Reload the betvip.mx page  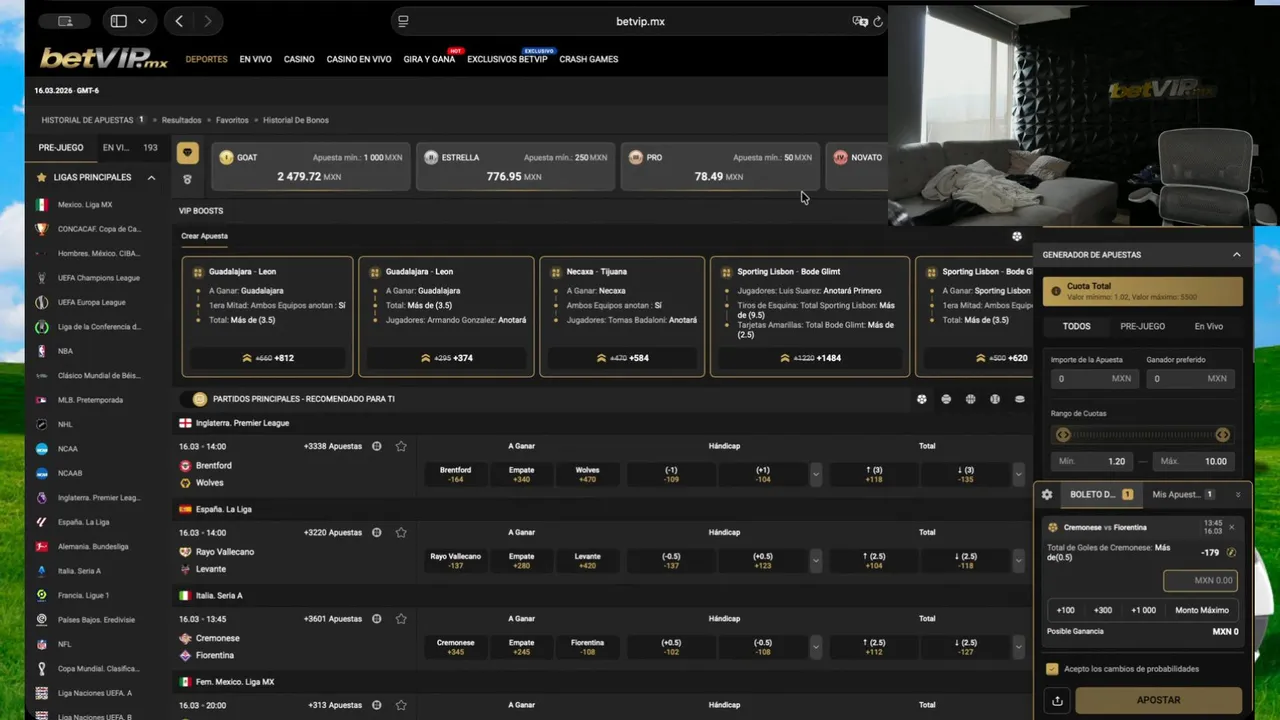pyautogui.click(x=878, y=21)
